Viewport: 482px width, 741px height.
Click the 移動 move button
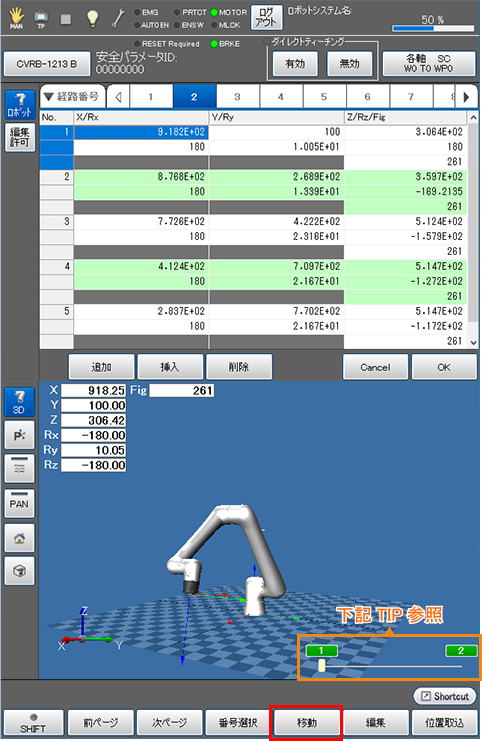(307, 723)
